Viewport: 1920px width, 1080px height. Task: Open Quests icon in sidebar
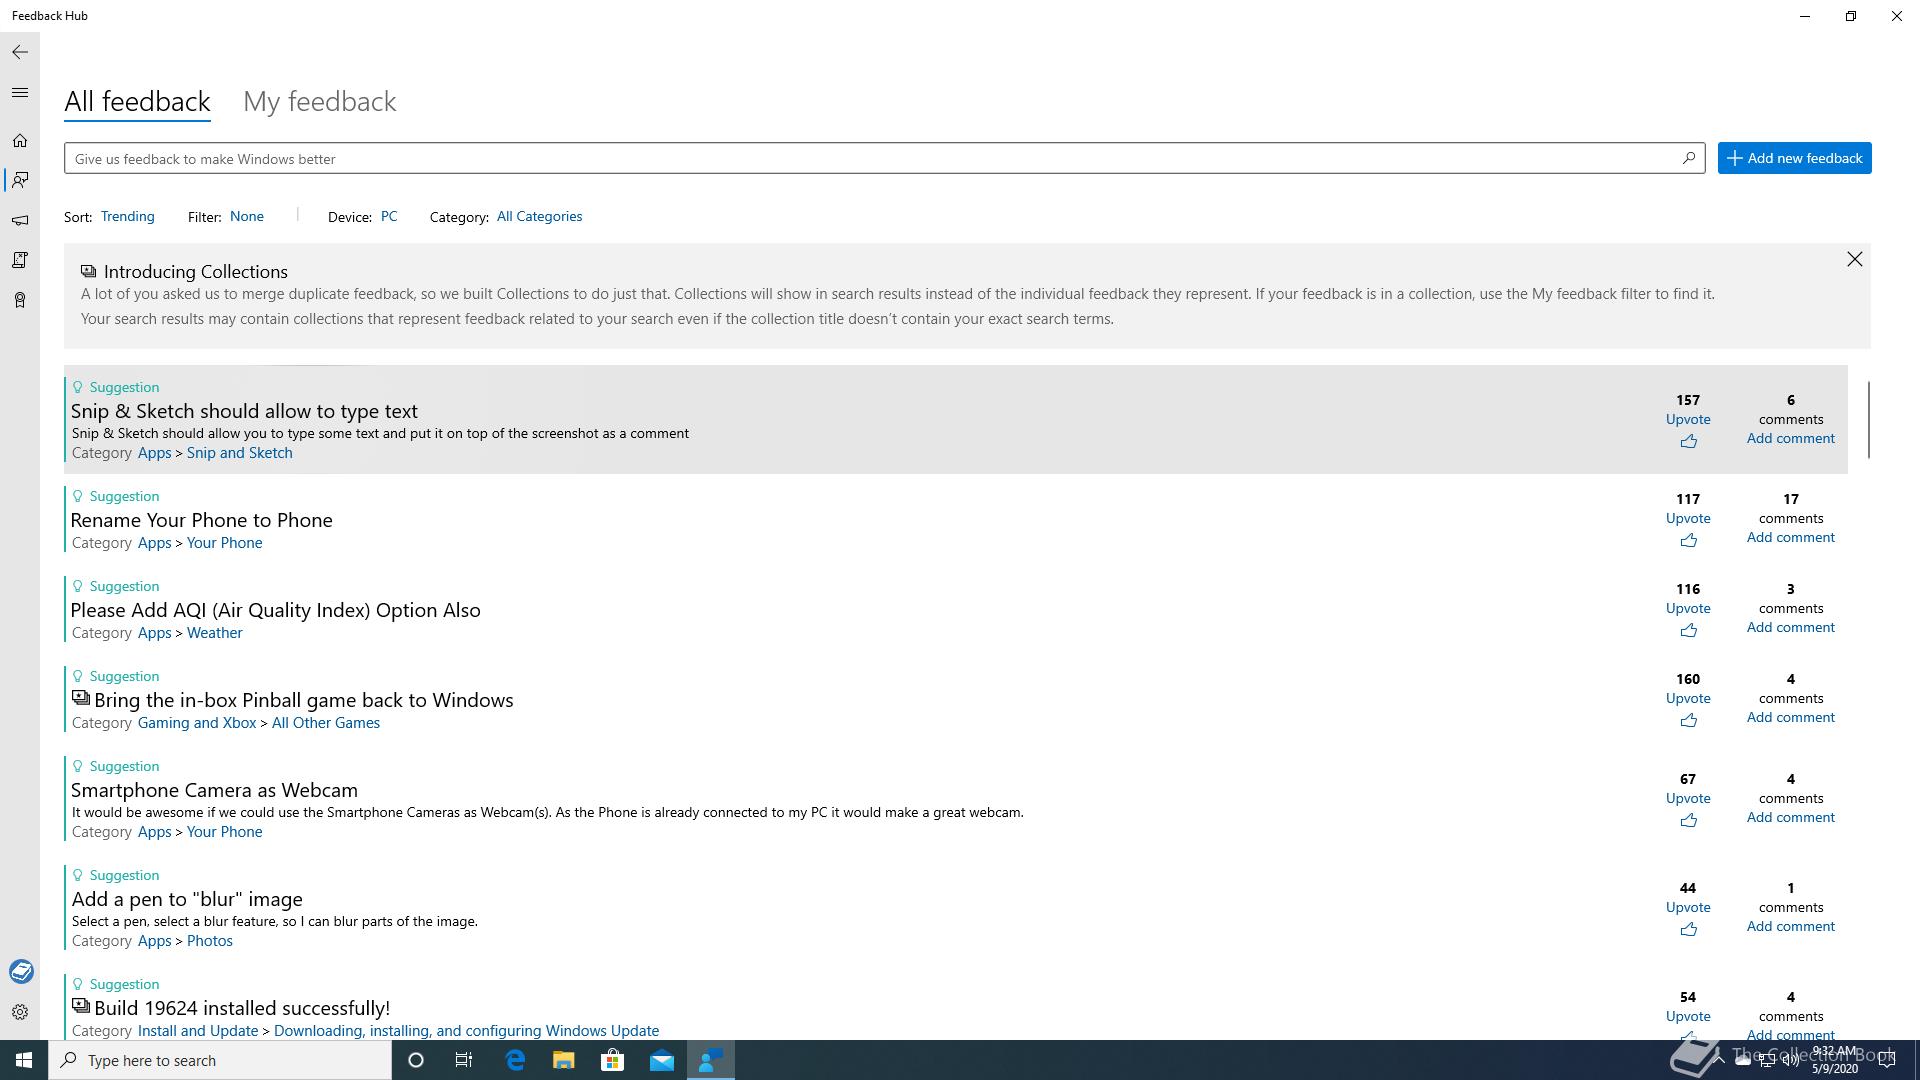(20, 260)
